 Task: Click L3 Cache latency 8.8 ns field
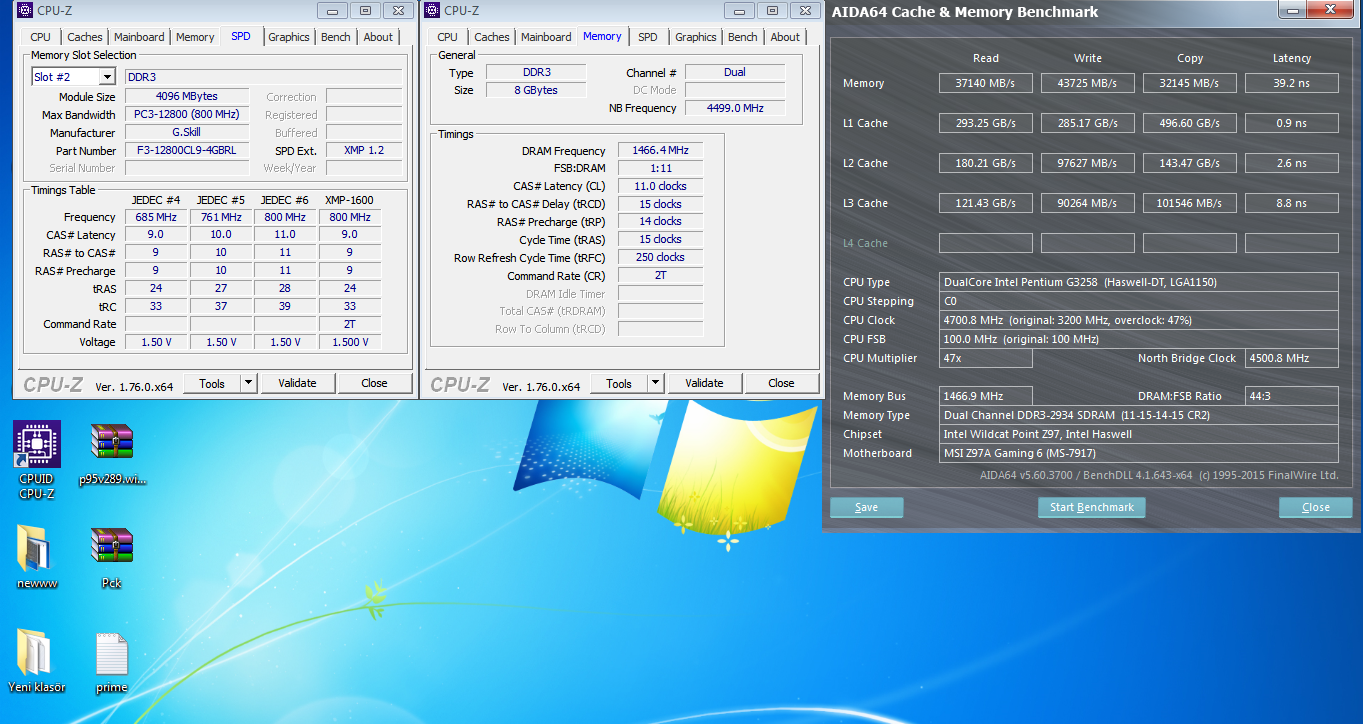pos(1292,203)
